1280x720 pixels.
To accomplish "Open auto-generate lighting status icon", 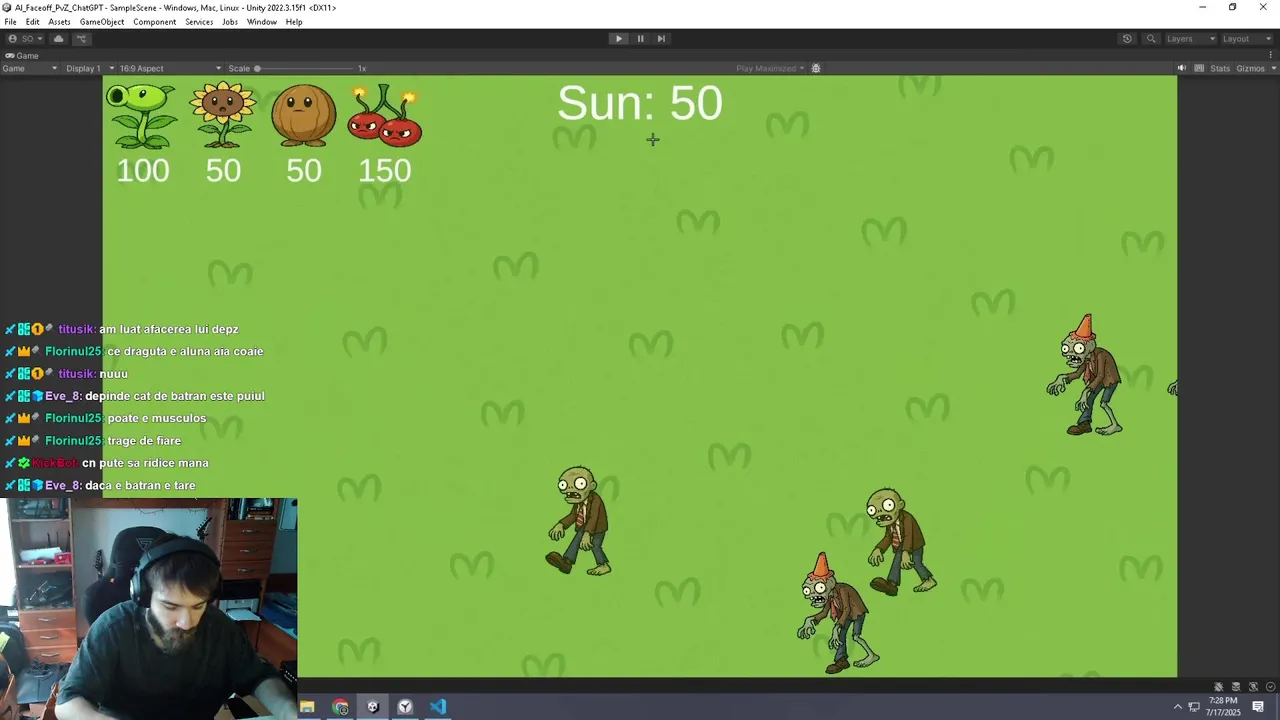I will coord(1253,686).
